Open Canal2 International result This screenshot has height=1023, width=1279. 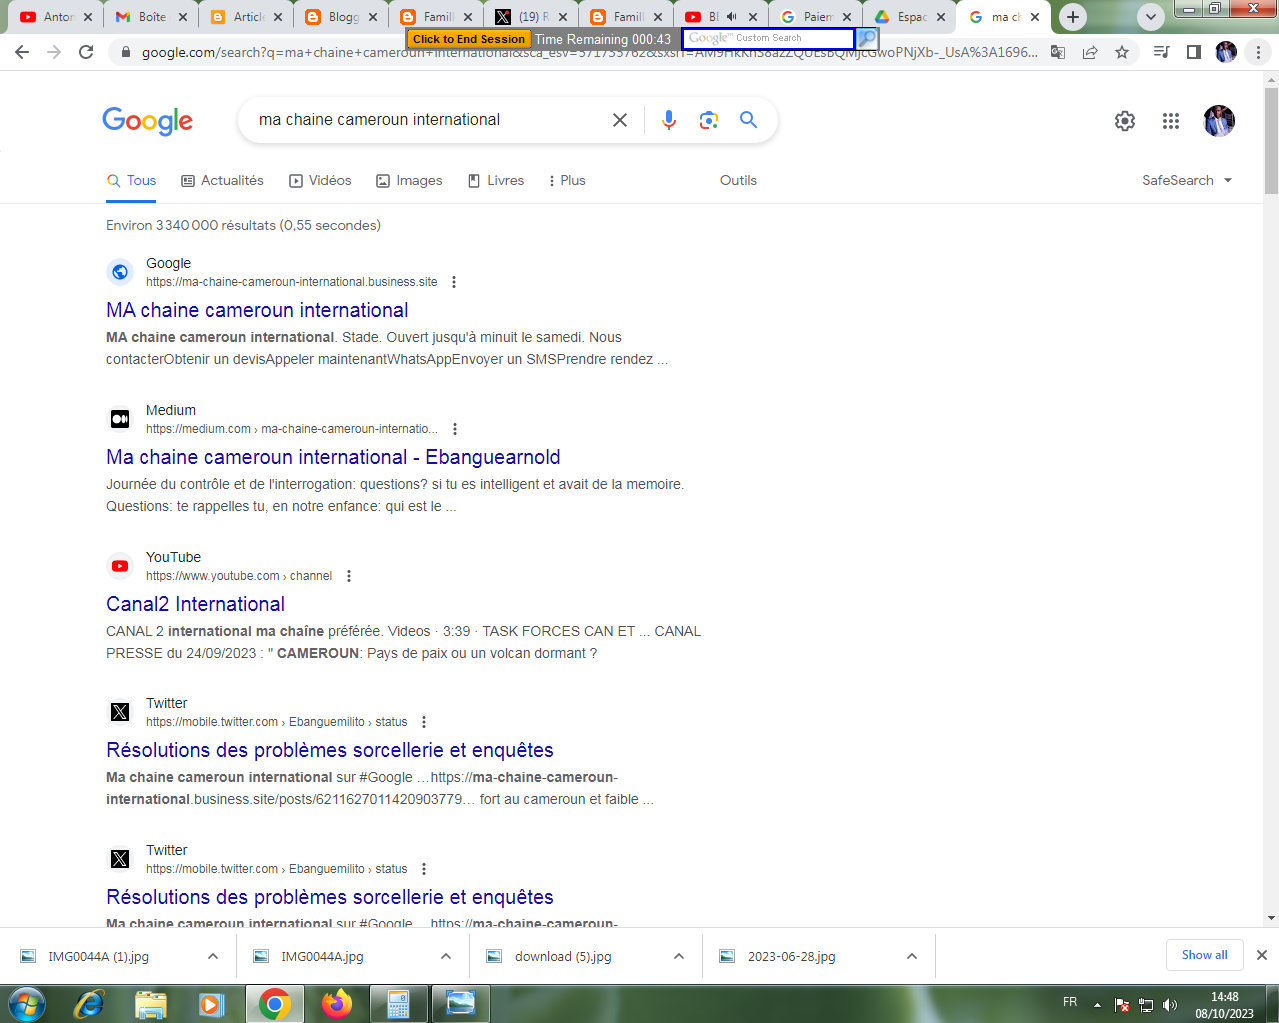tap(196, 604)
